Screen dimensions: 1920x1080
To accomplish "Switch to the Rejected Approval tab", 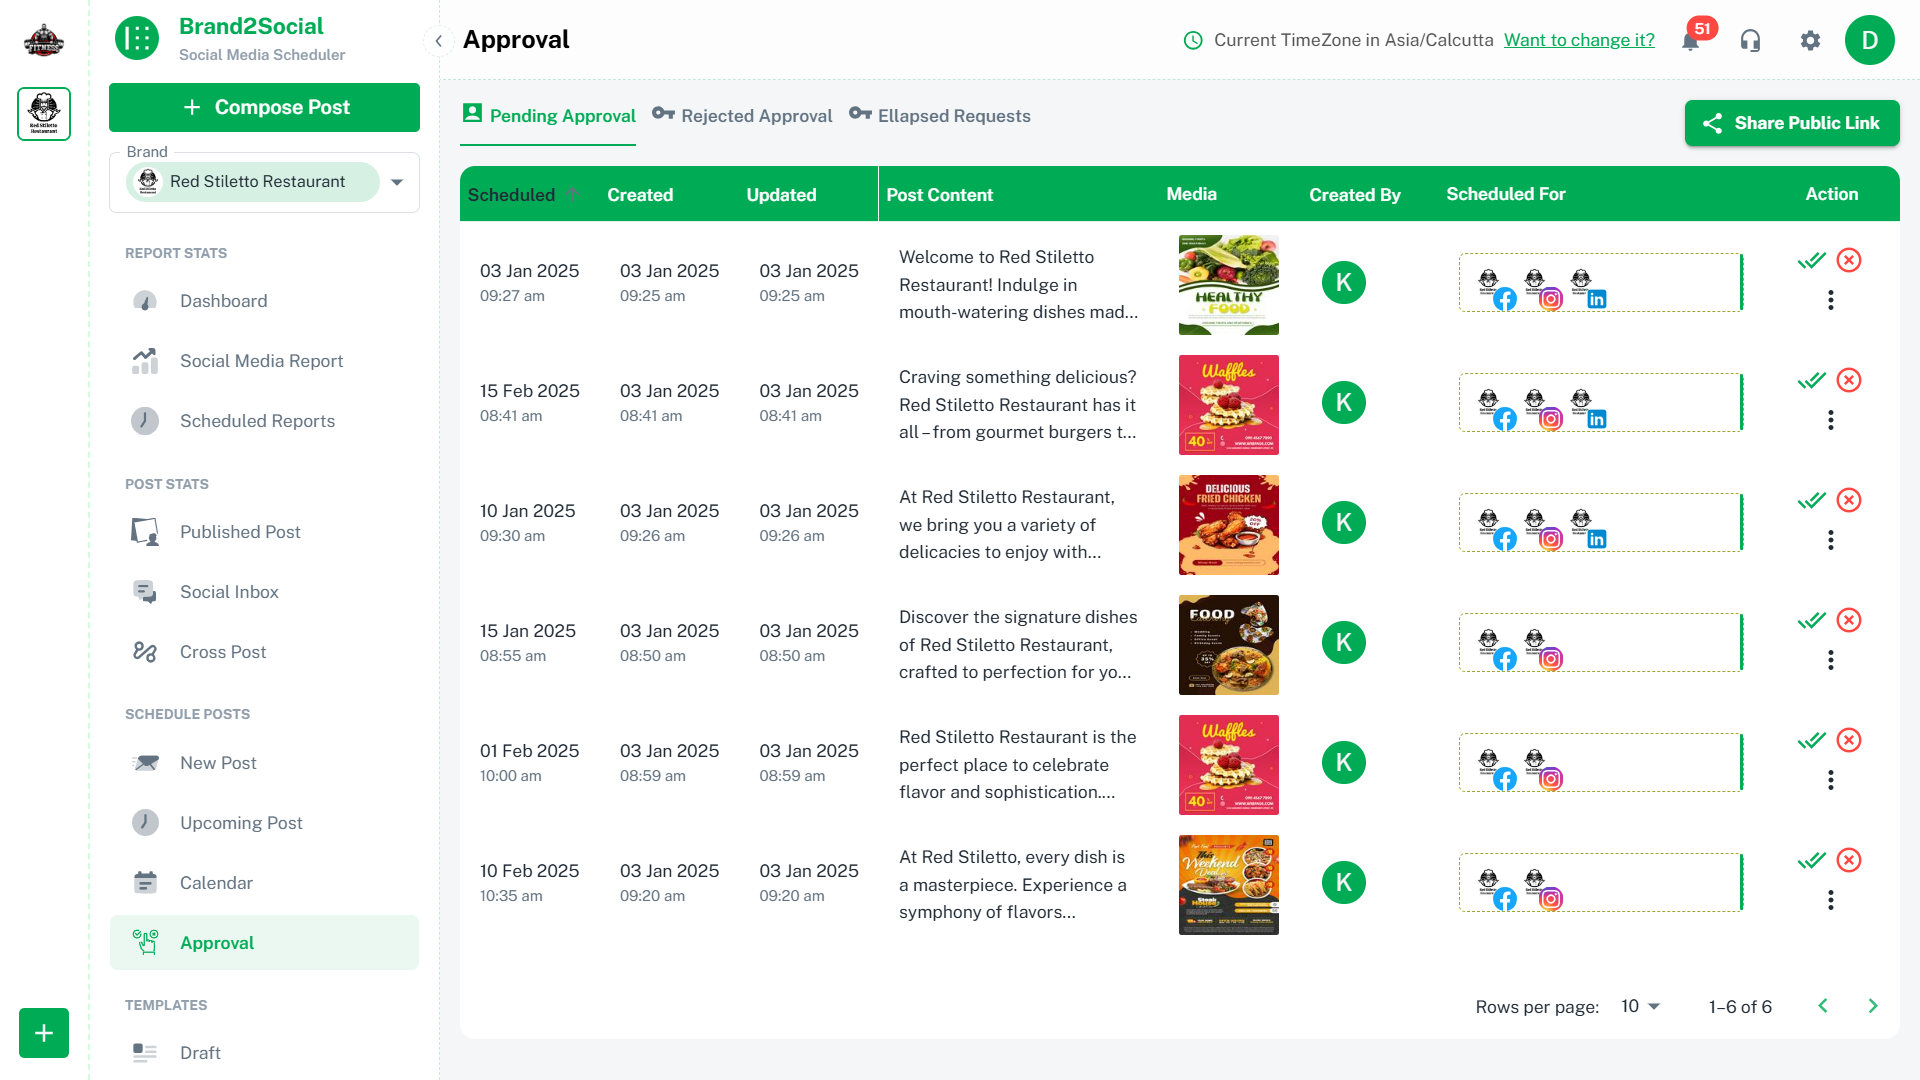I will tap(742, 116).
